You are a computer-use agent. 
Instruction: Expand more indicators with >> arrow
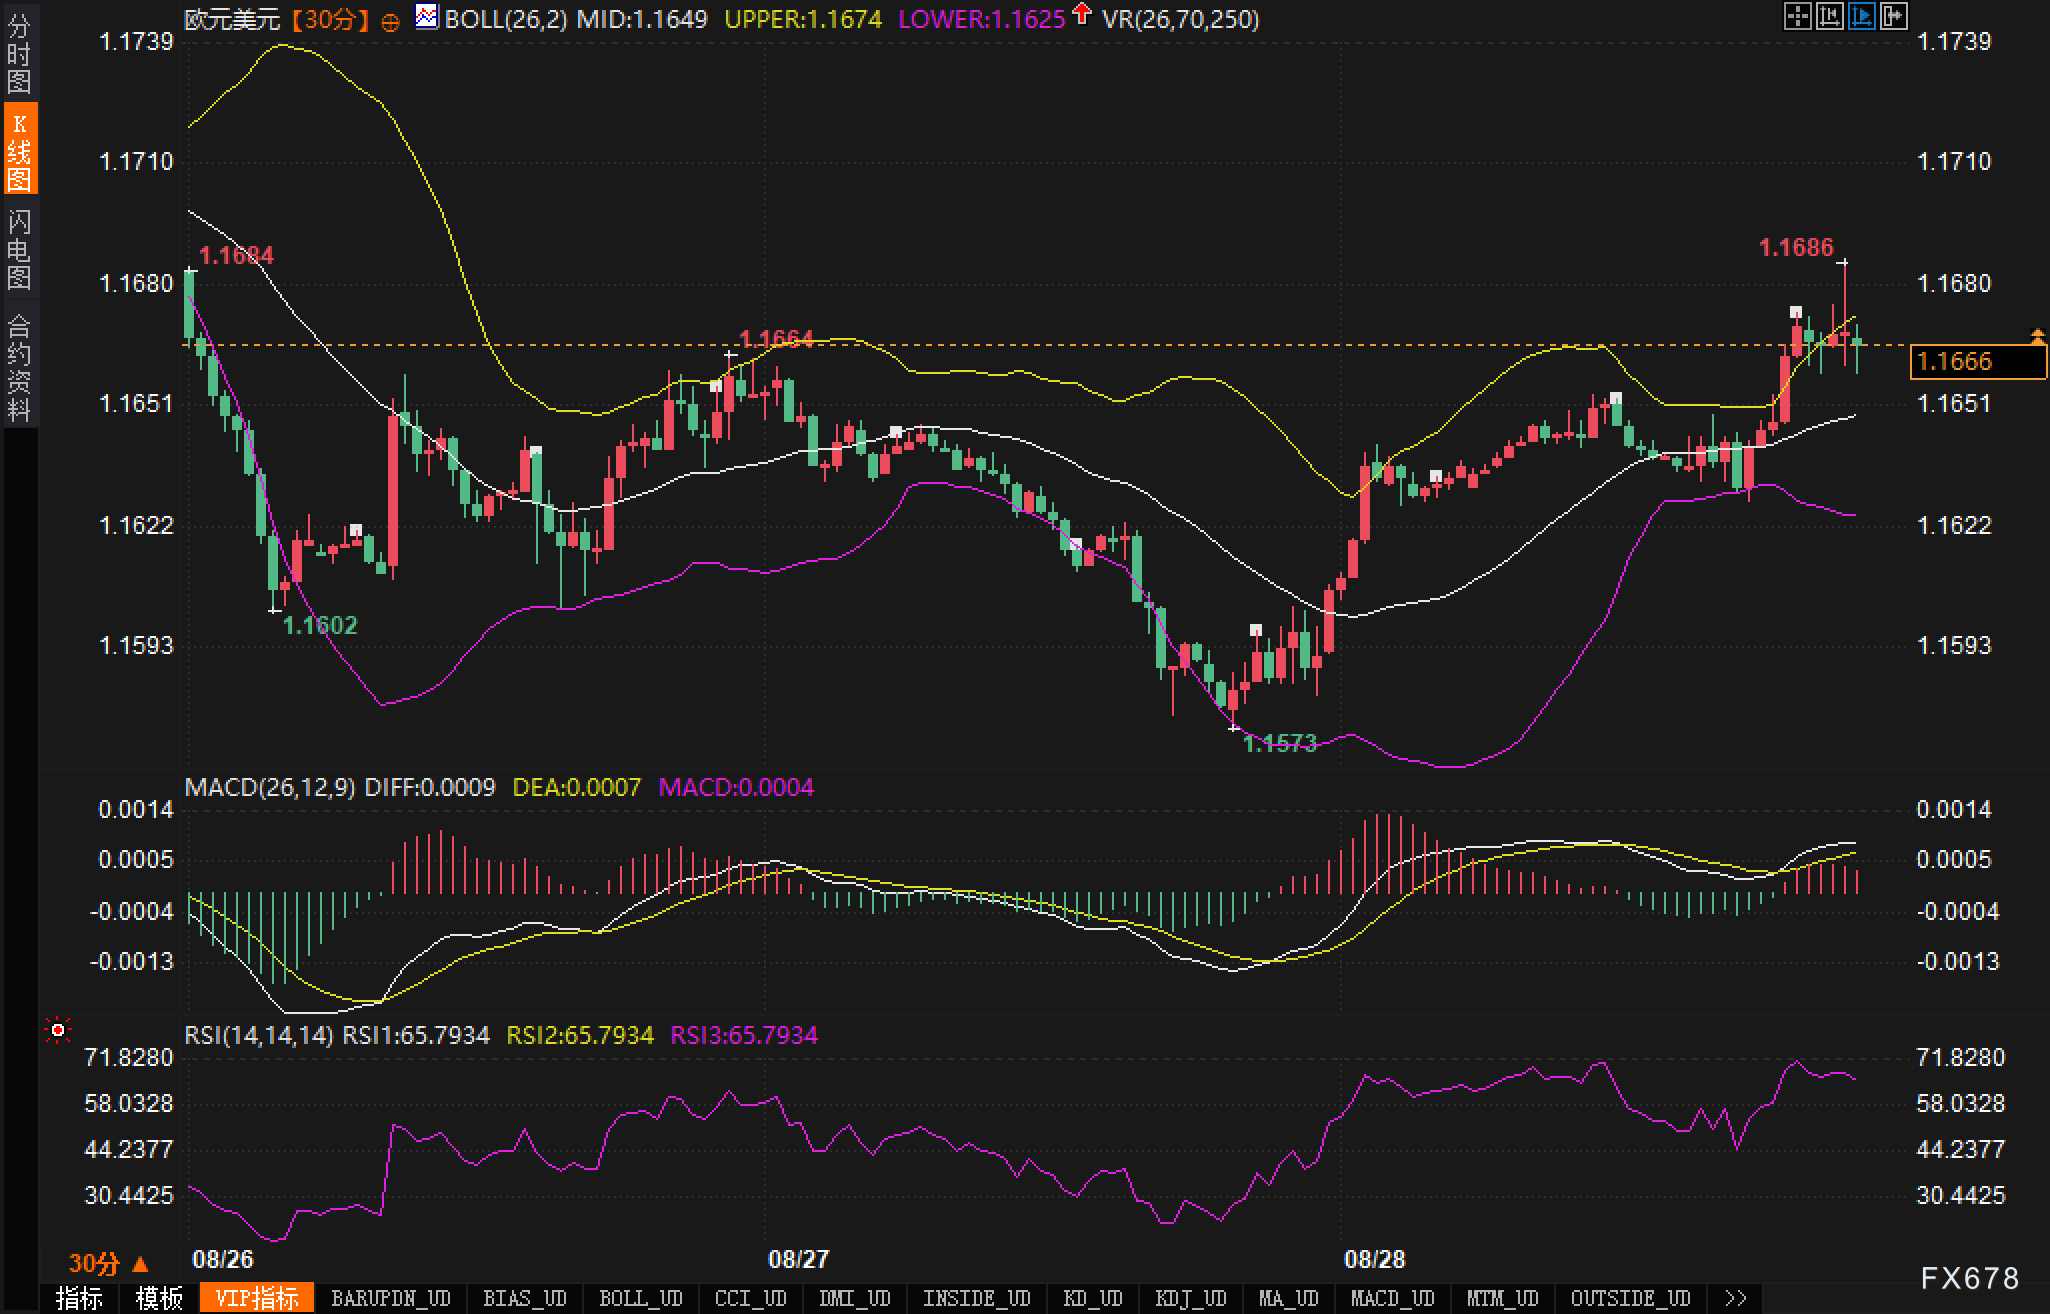pyautogui.click(x=1736, y=1298)
